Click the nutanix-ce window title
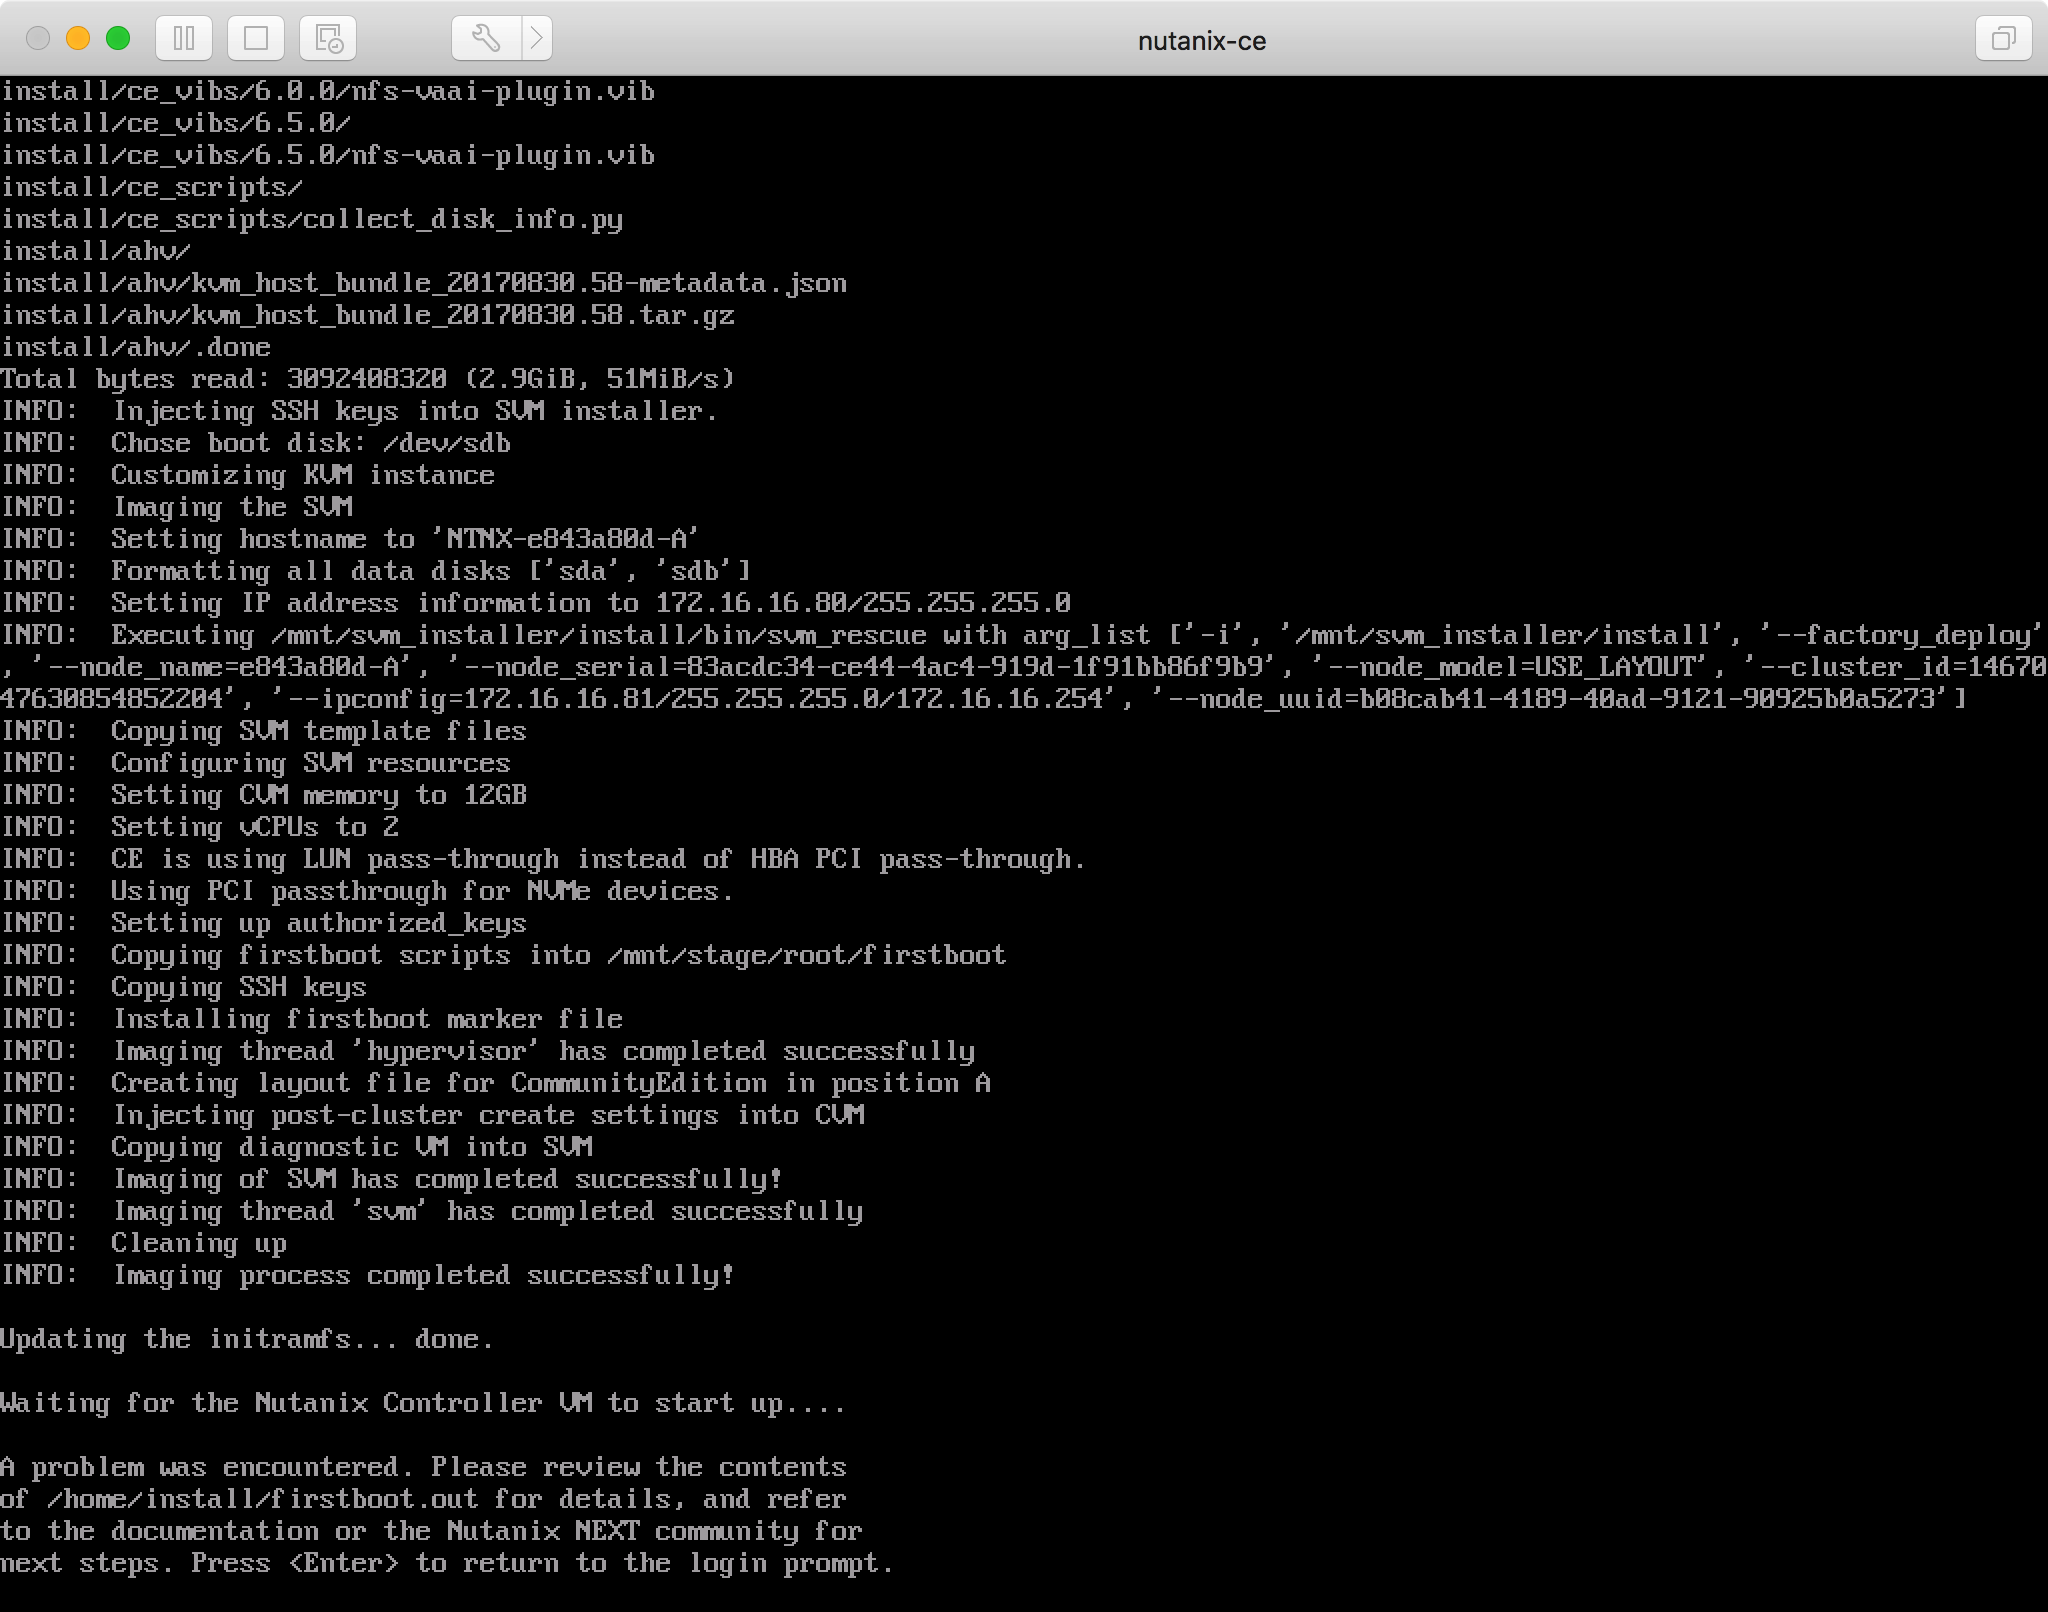This screenshot has height=1612, width=2048. [1201, 41]
